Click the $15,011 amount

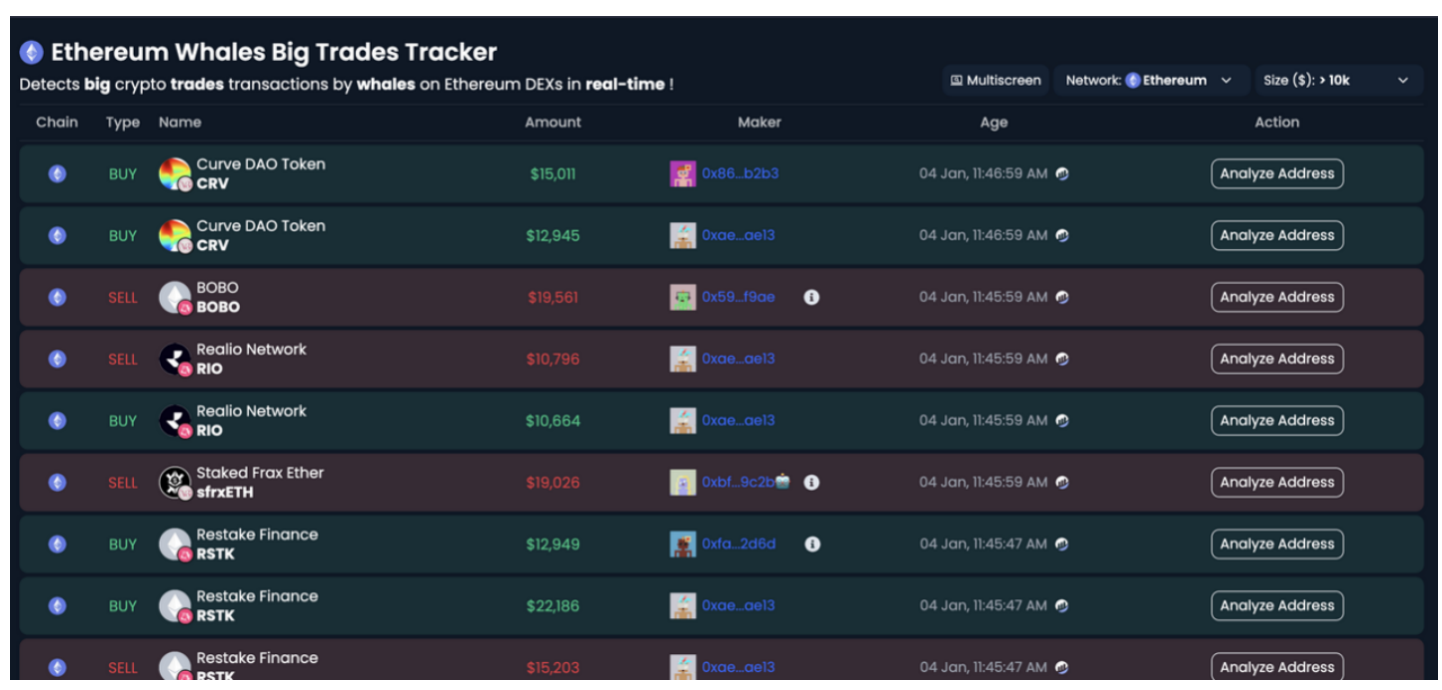coord(553,174)
